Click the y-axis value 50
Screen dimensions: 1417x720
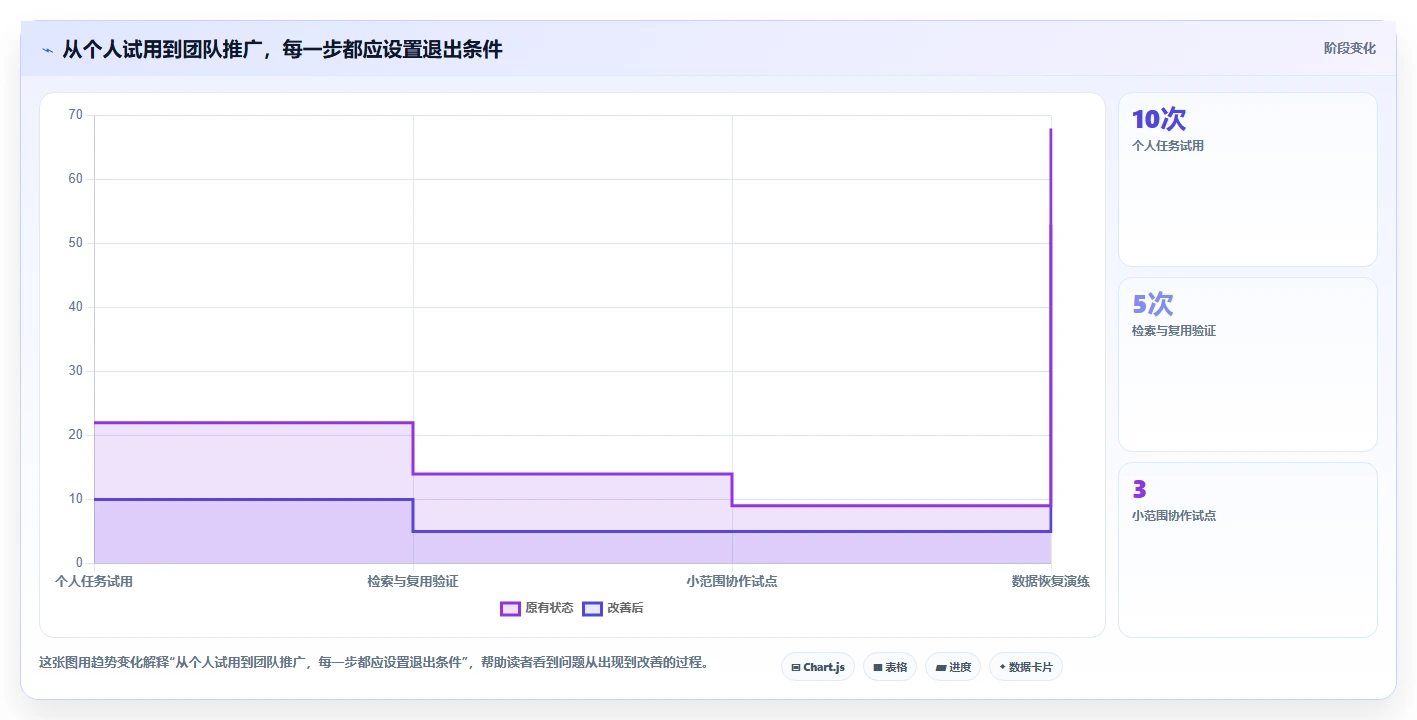[x=76, y=243]
